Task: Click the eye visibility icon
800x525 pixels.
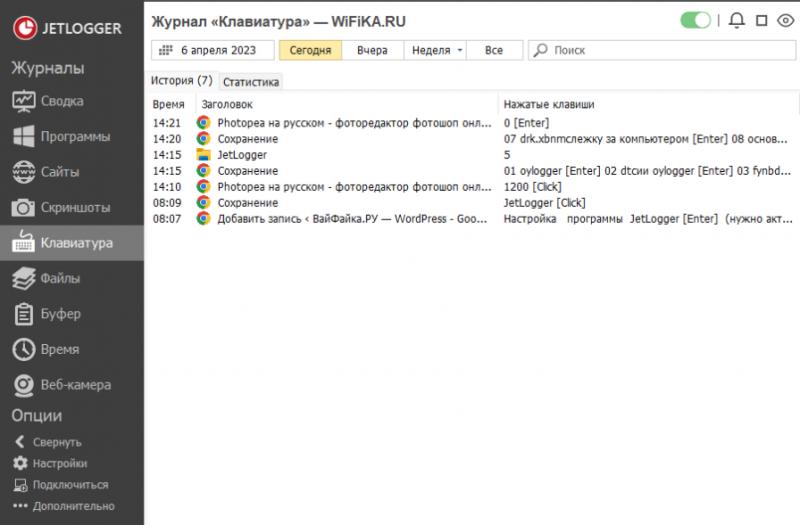Action: coord(783,20)
